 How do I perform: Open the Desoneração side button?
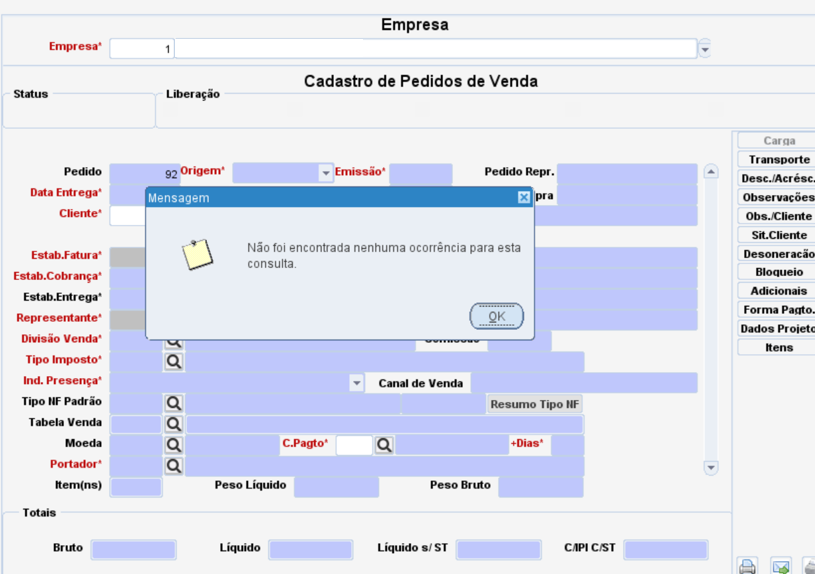point(779,254)
